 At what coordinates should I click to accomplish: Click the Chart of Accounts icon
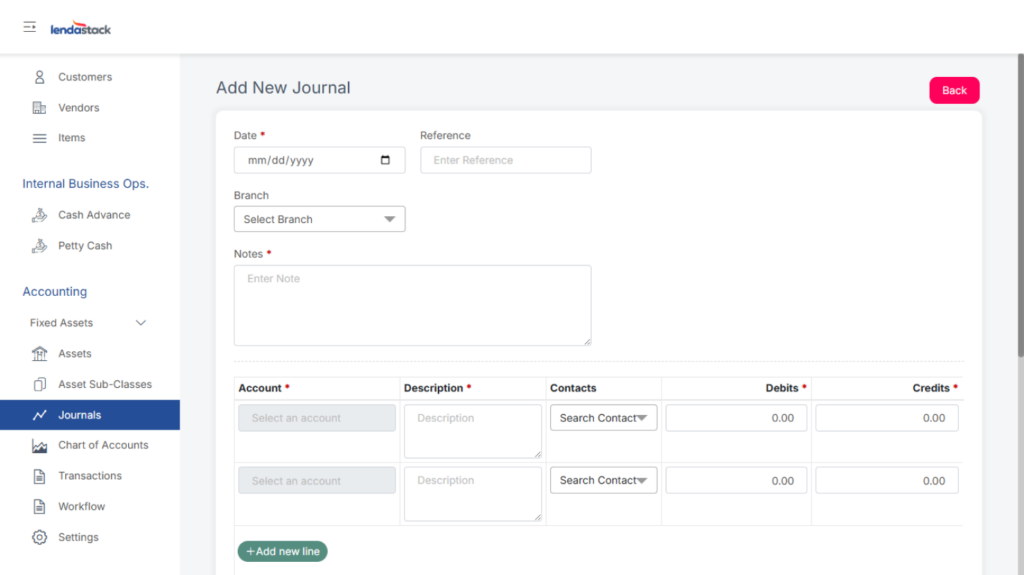click(x=40, y=446)
